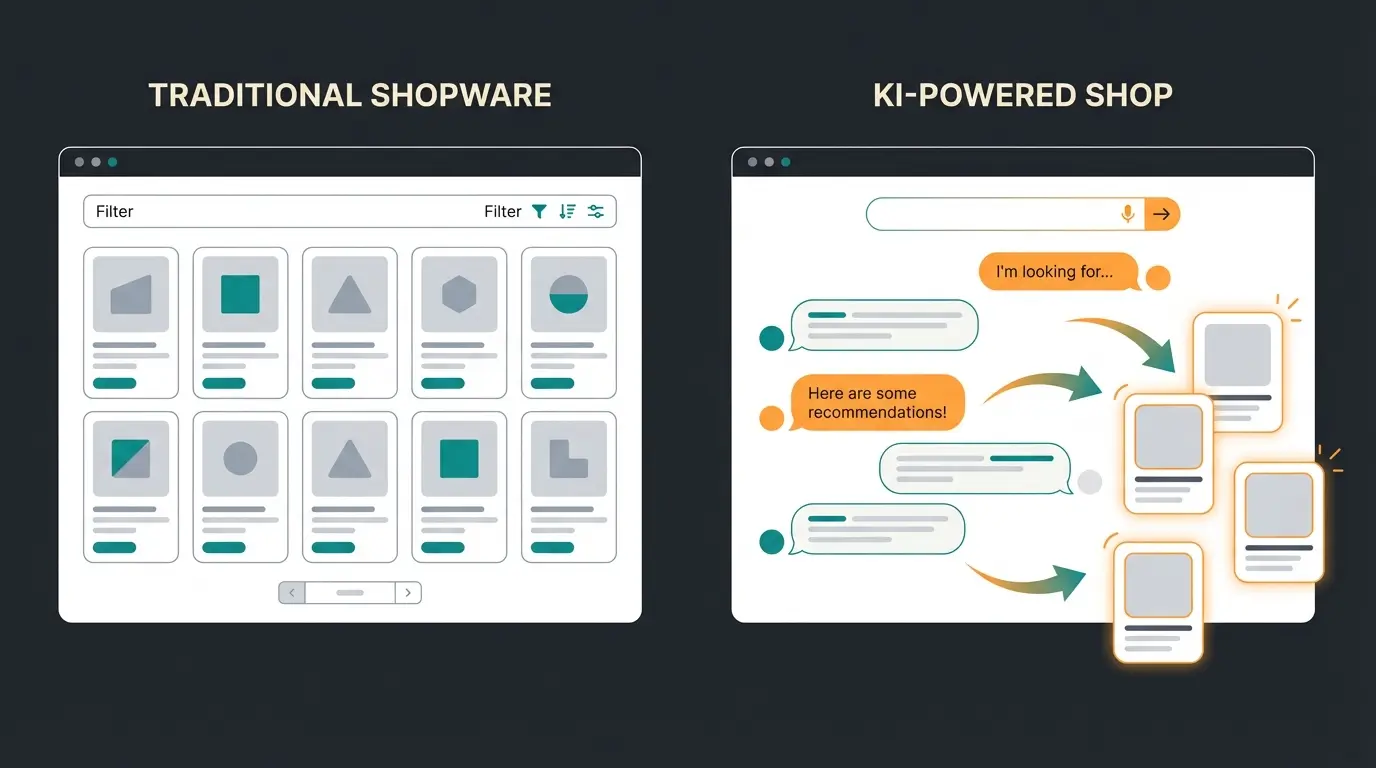
Task: Click the next page chevron in the pagination control
Action: (408, 592)
